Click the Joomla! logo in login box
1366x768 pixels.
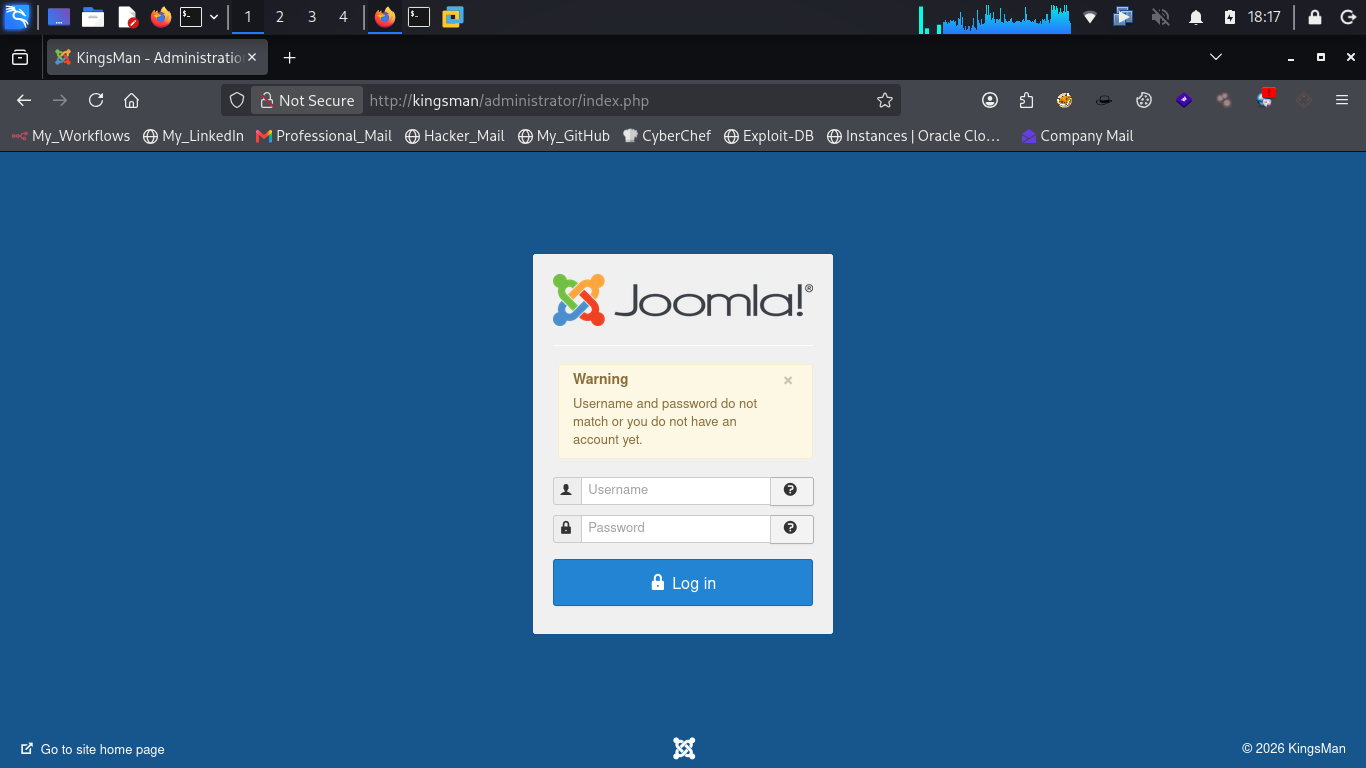(x=683, y=300)
